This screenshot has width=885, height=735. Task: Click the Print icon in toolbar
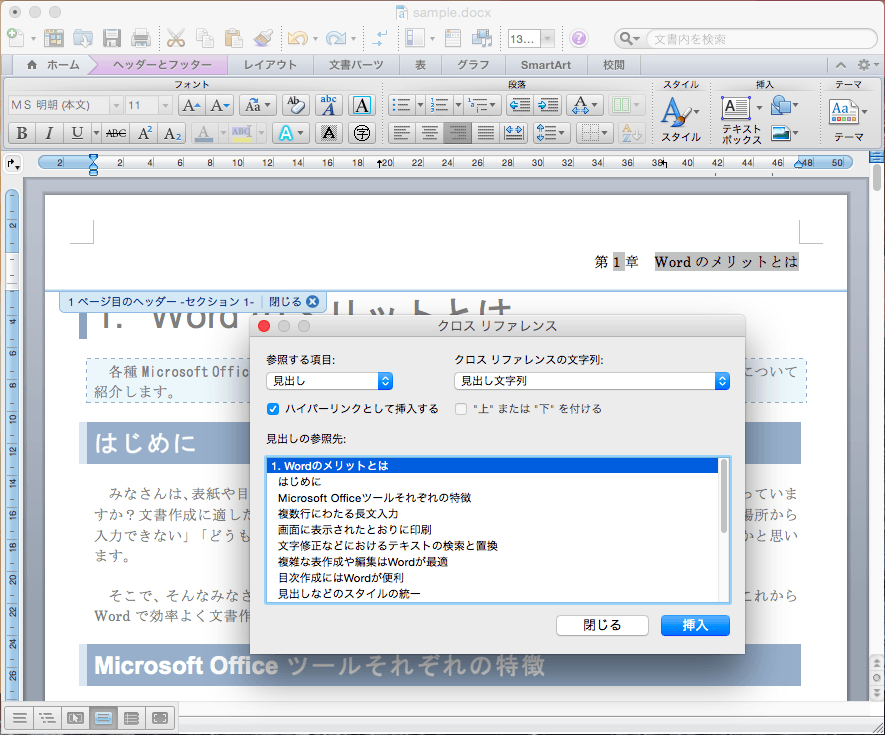click(141, 38)
